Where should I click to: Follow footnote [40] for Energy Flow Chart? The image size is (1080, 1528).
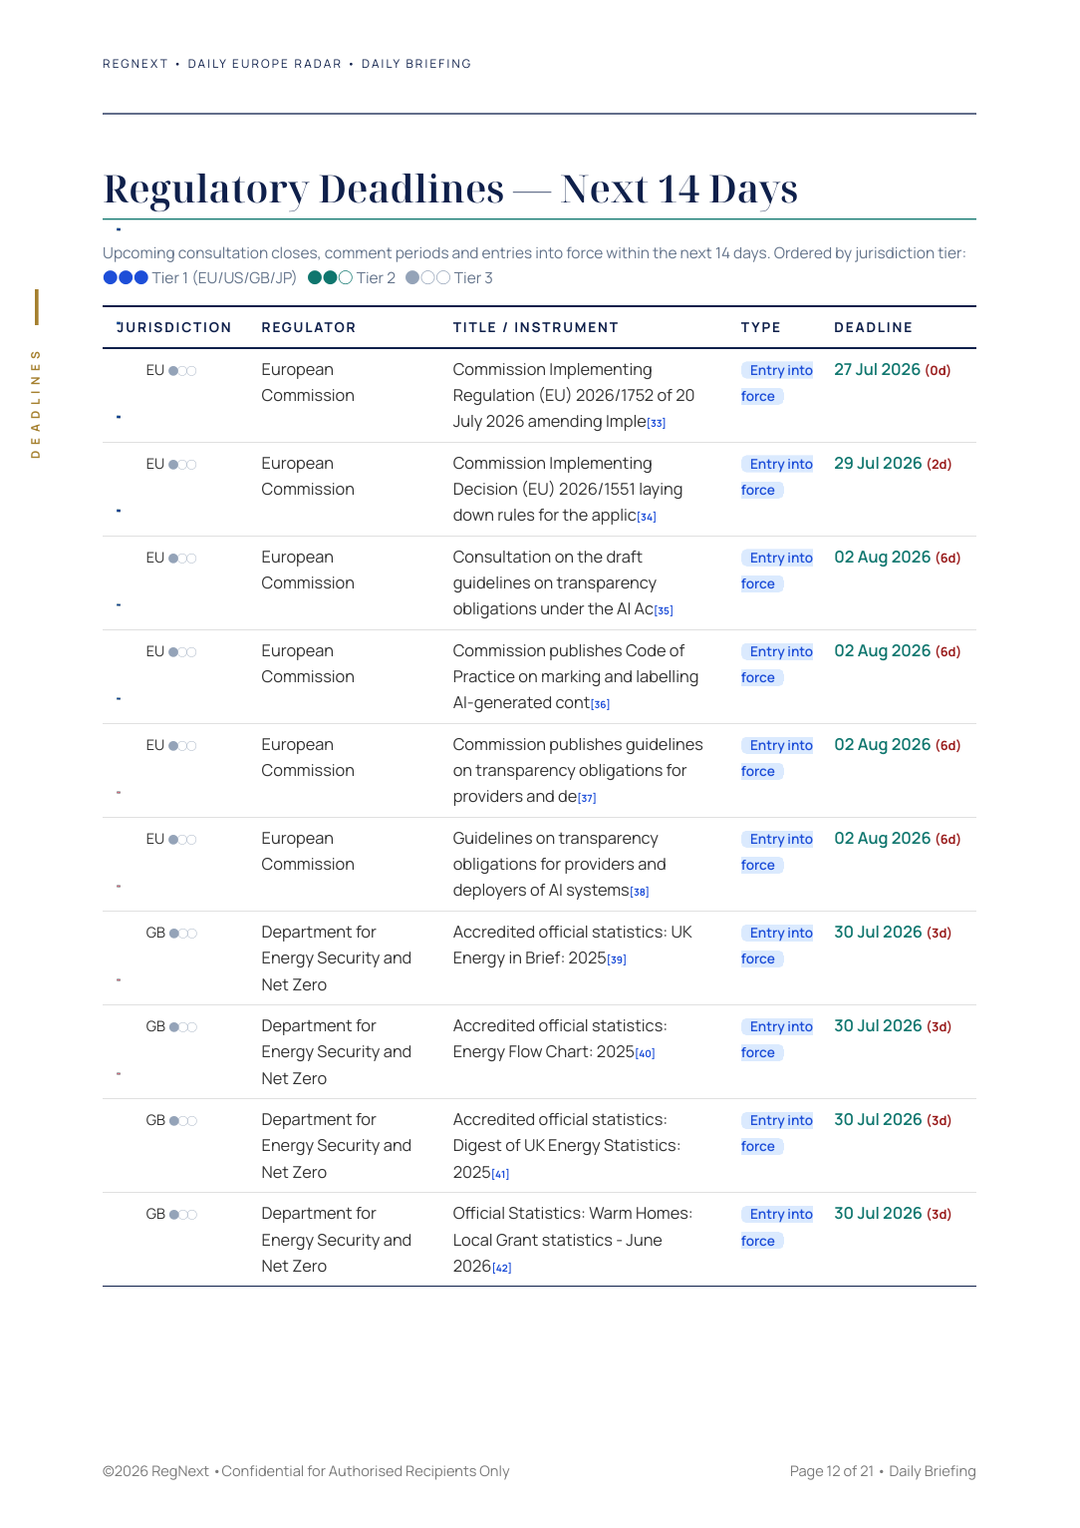tap(645, 1053)
